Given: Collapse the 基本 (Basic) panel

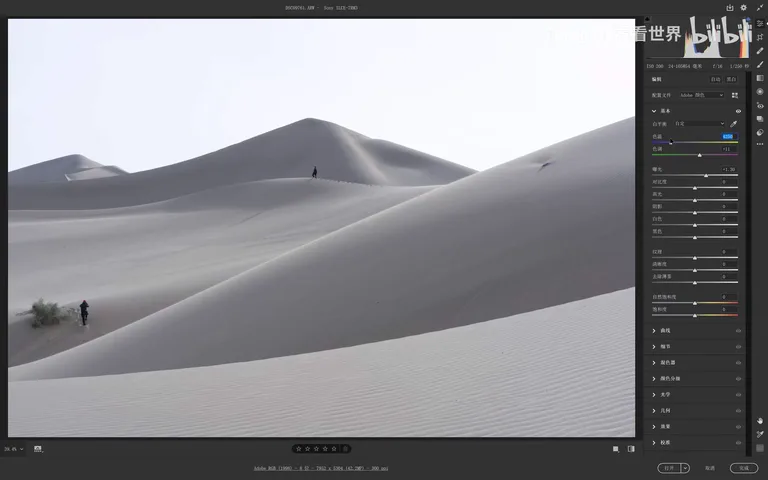Looking at the screenshot, I should coord(654,111).
